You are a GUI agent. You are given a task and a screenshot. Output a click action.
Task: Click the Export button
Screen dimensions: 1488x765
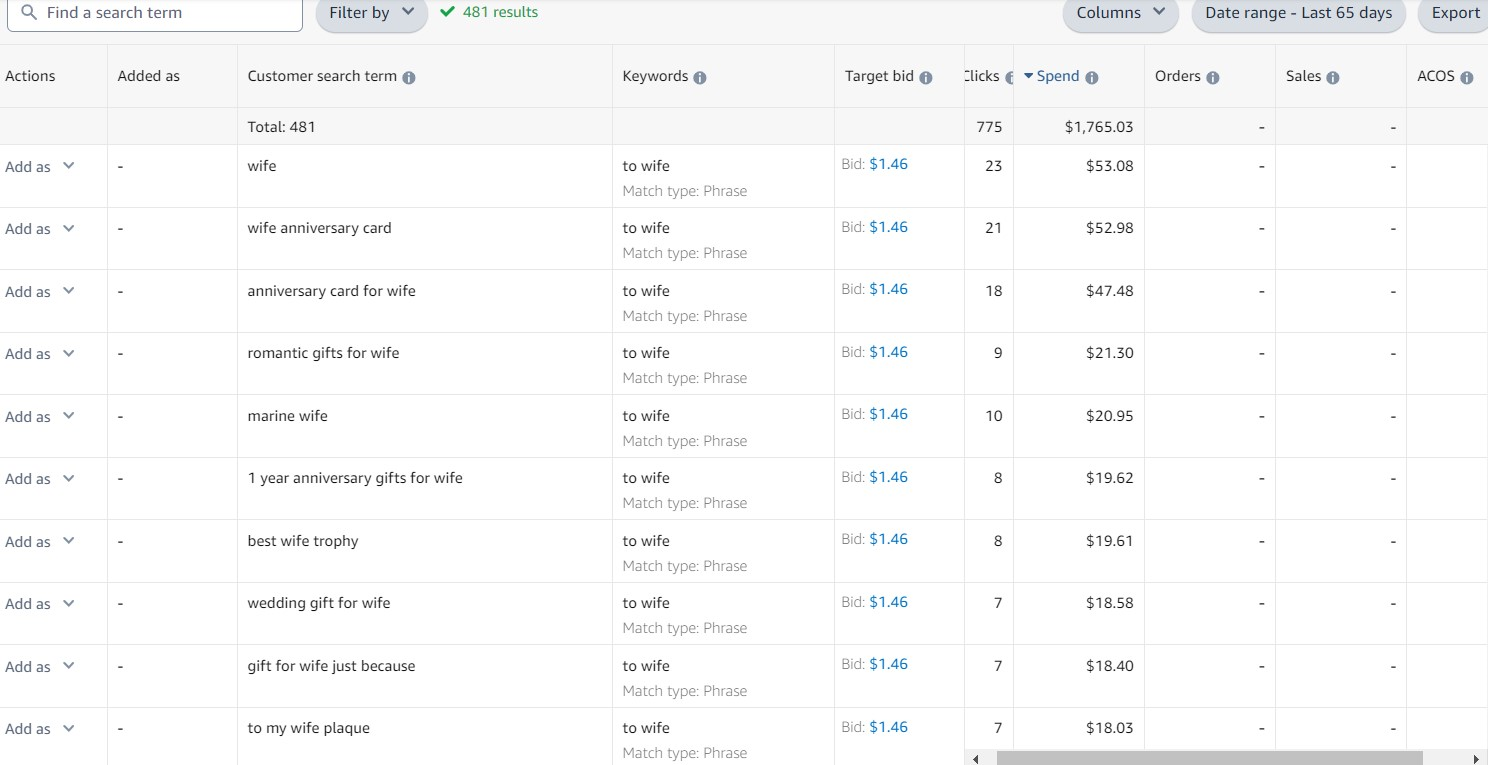pyautogui.click(x=1455, y=13)
